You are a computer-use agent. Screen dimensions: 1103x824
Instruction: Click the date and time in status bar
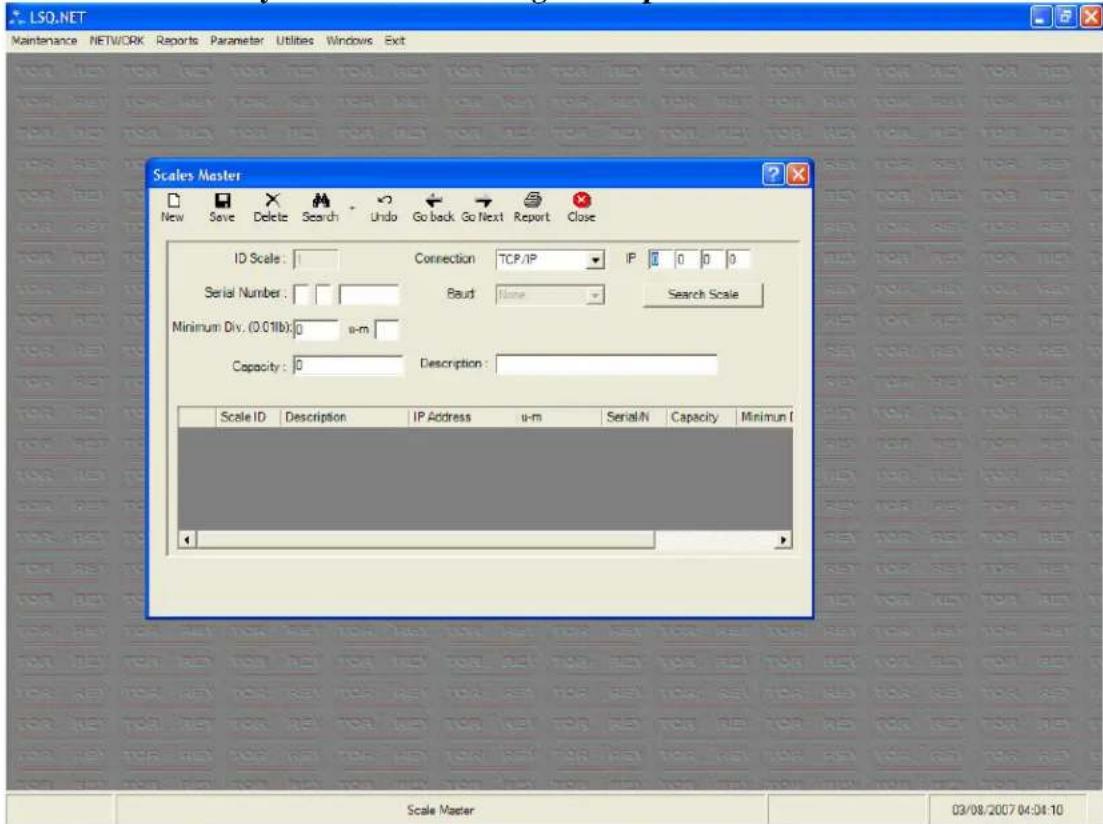pos(1007,811)
